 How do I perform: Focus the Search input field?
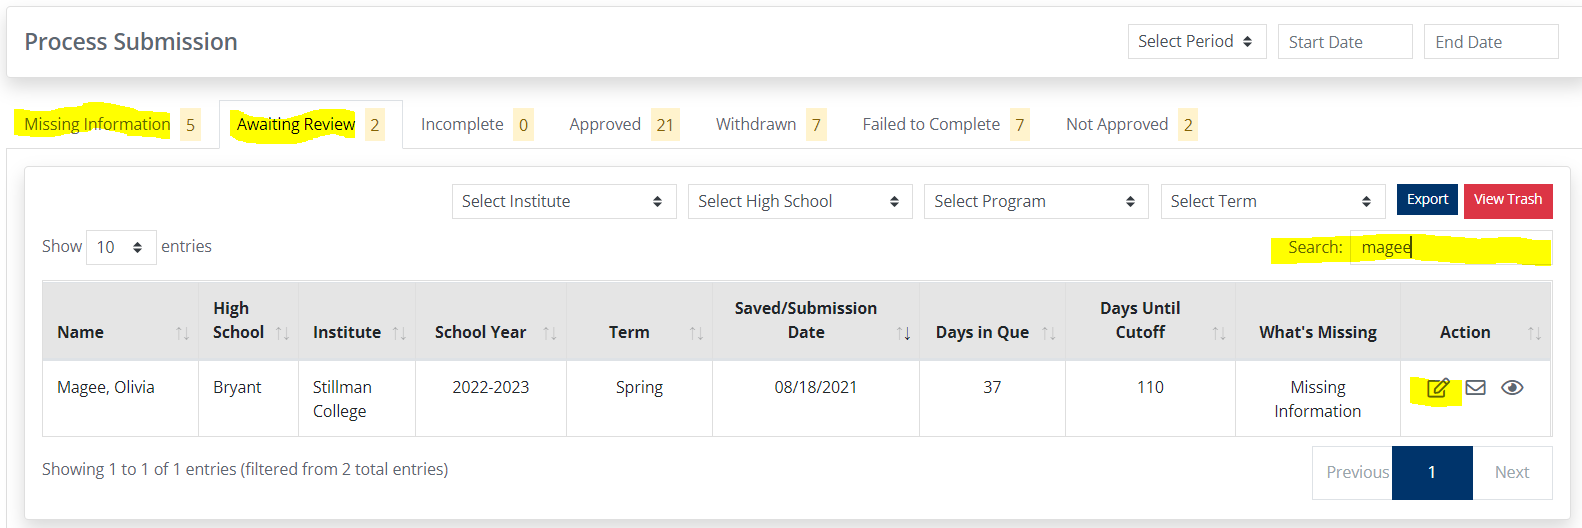click(x=1450, y=248)
